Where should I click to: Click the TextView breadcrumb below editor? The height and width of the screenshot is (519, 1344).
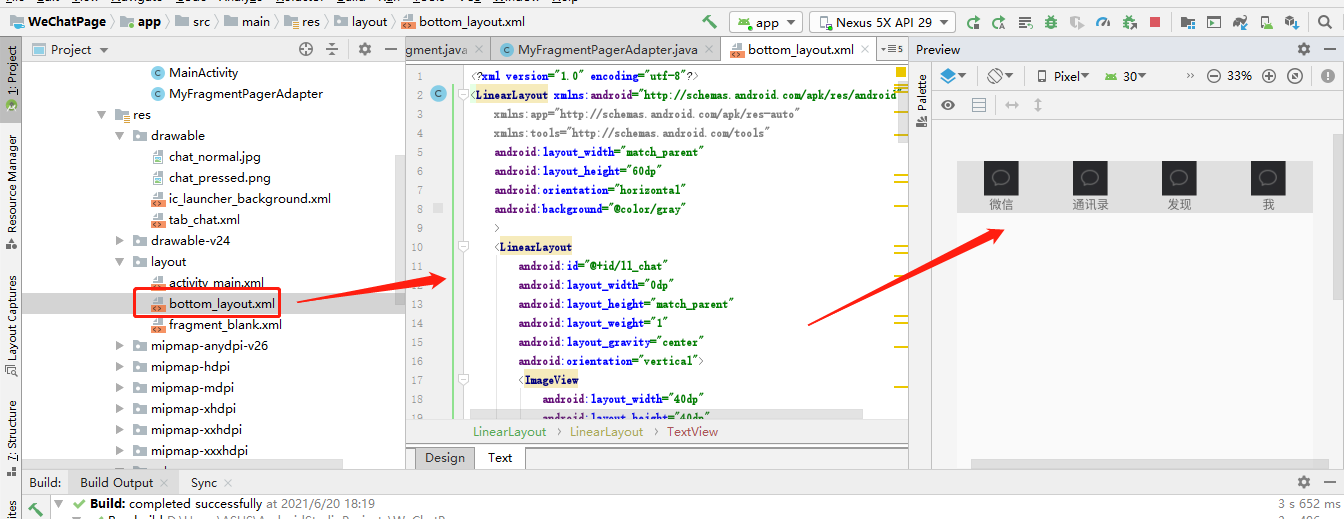tap(692, 432)
